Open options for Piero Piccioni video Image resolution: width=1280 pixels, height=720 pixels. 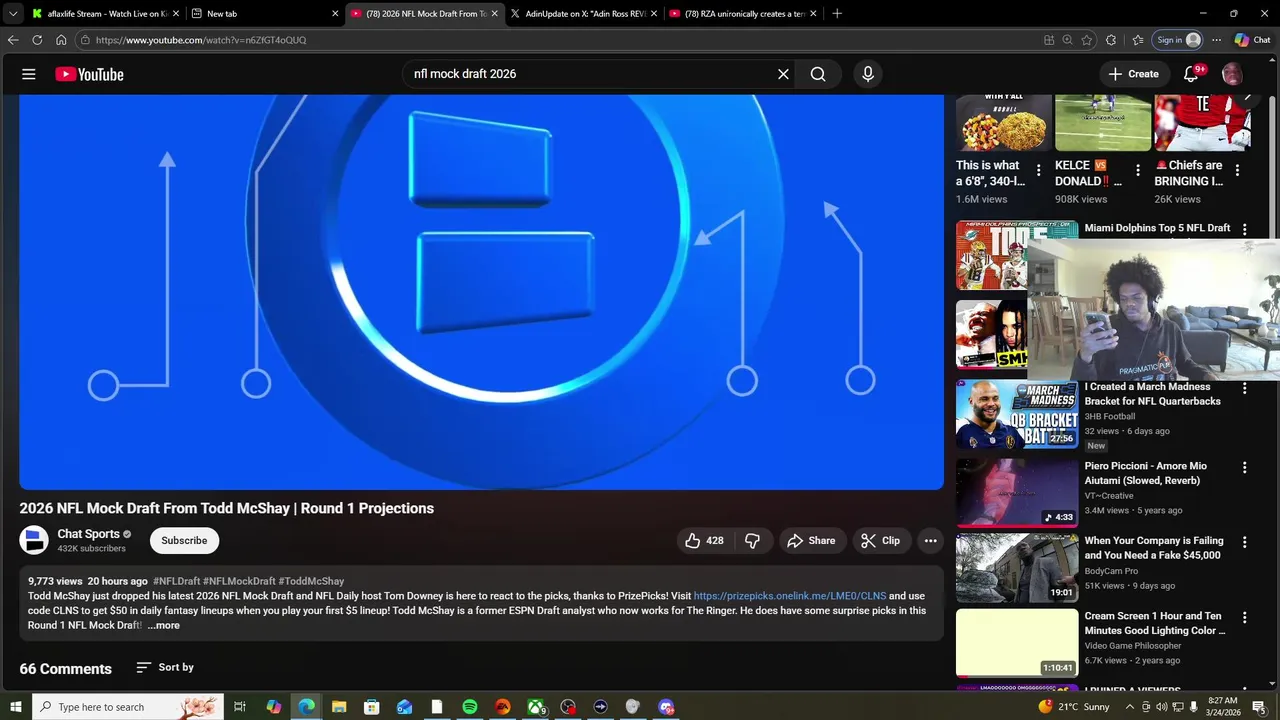click(1245, 467)
